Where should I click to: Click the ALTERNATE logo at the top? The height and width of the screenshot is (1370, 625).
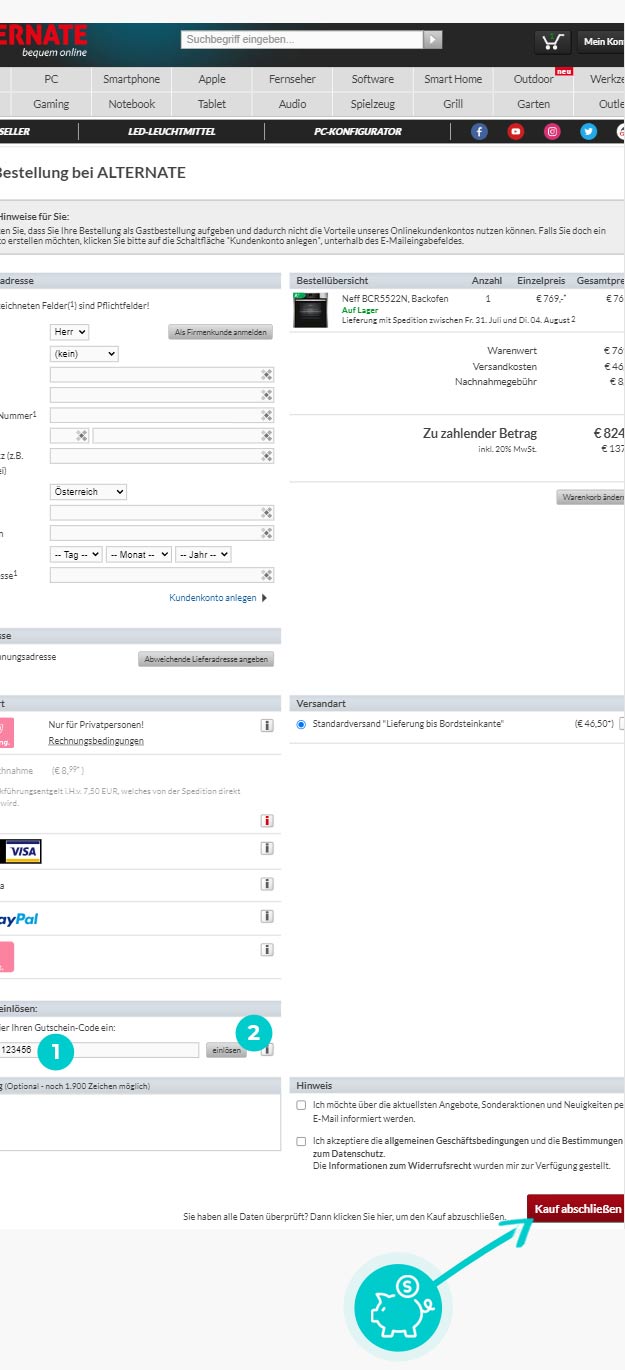tap(44, 40)
